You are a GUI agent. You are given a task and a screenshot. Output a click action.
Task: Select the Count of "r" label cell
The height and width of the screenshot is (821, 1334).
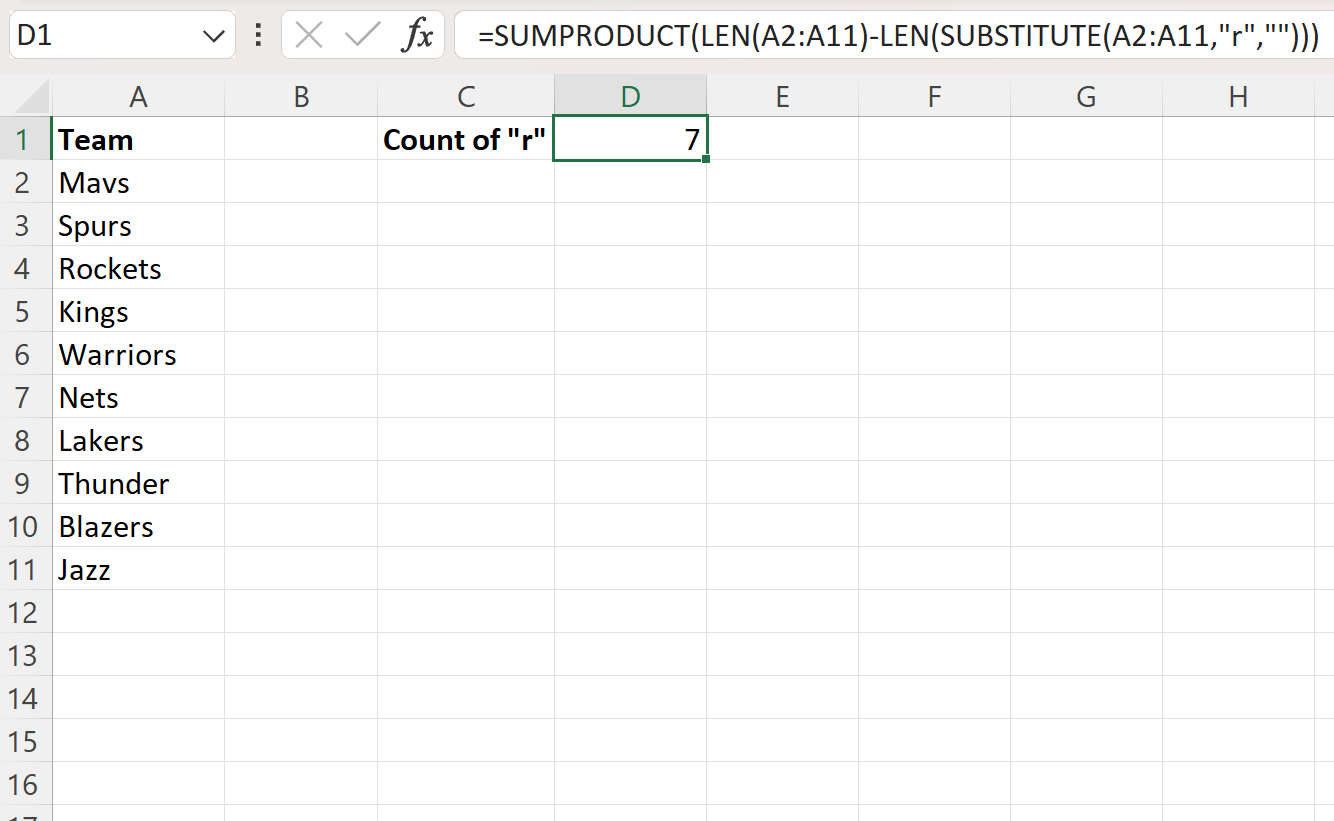[x=466, y=139]
